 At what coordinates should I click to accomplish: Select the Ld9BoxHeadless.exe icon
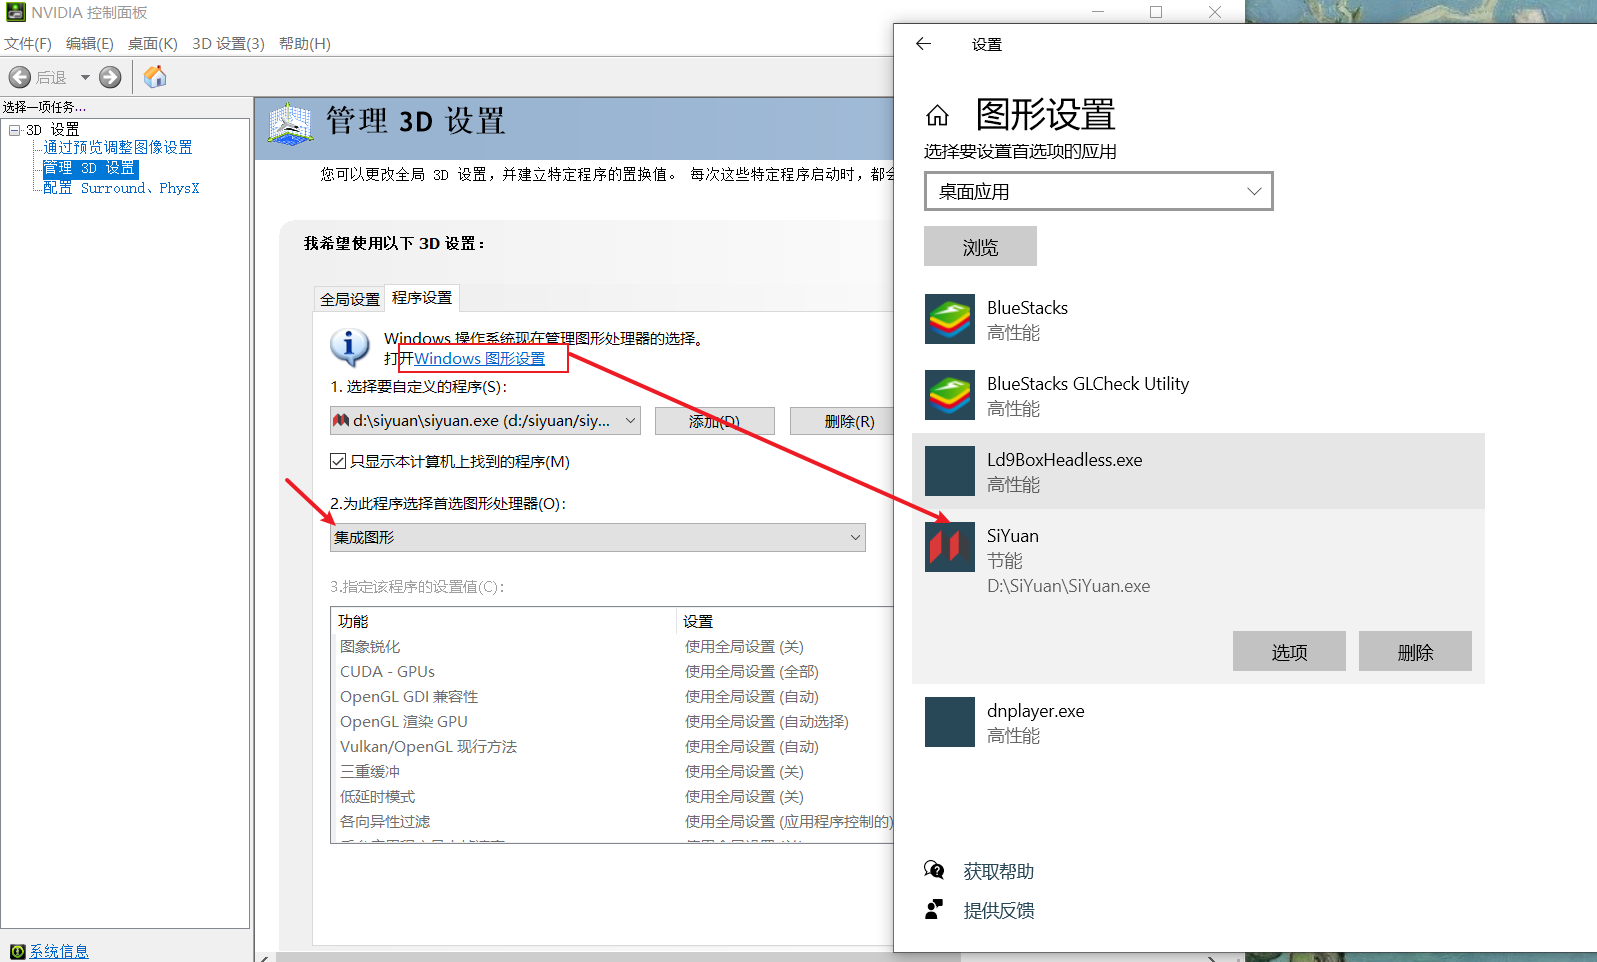(950, 471)
